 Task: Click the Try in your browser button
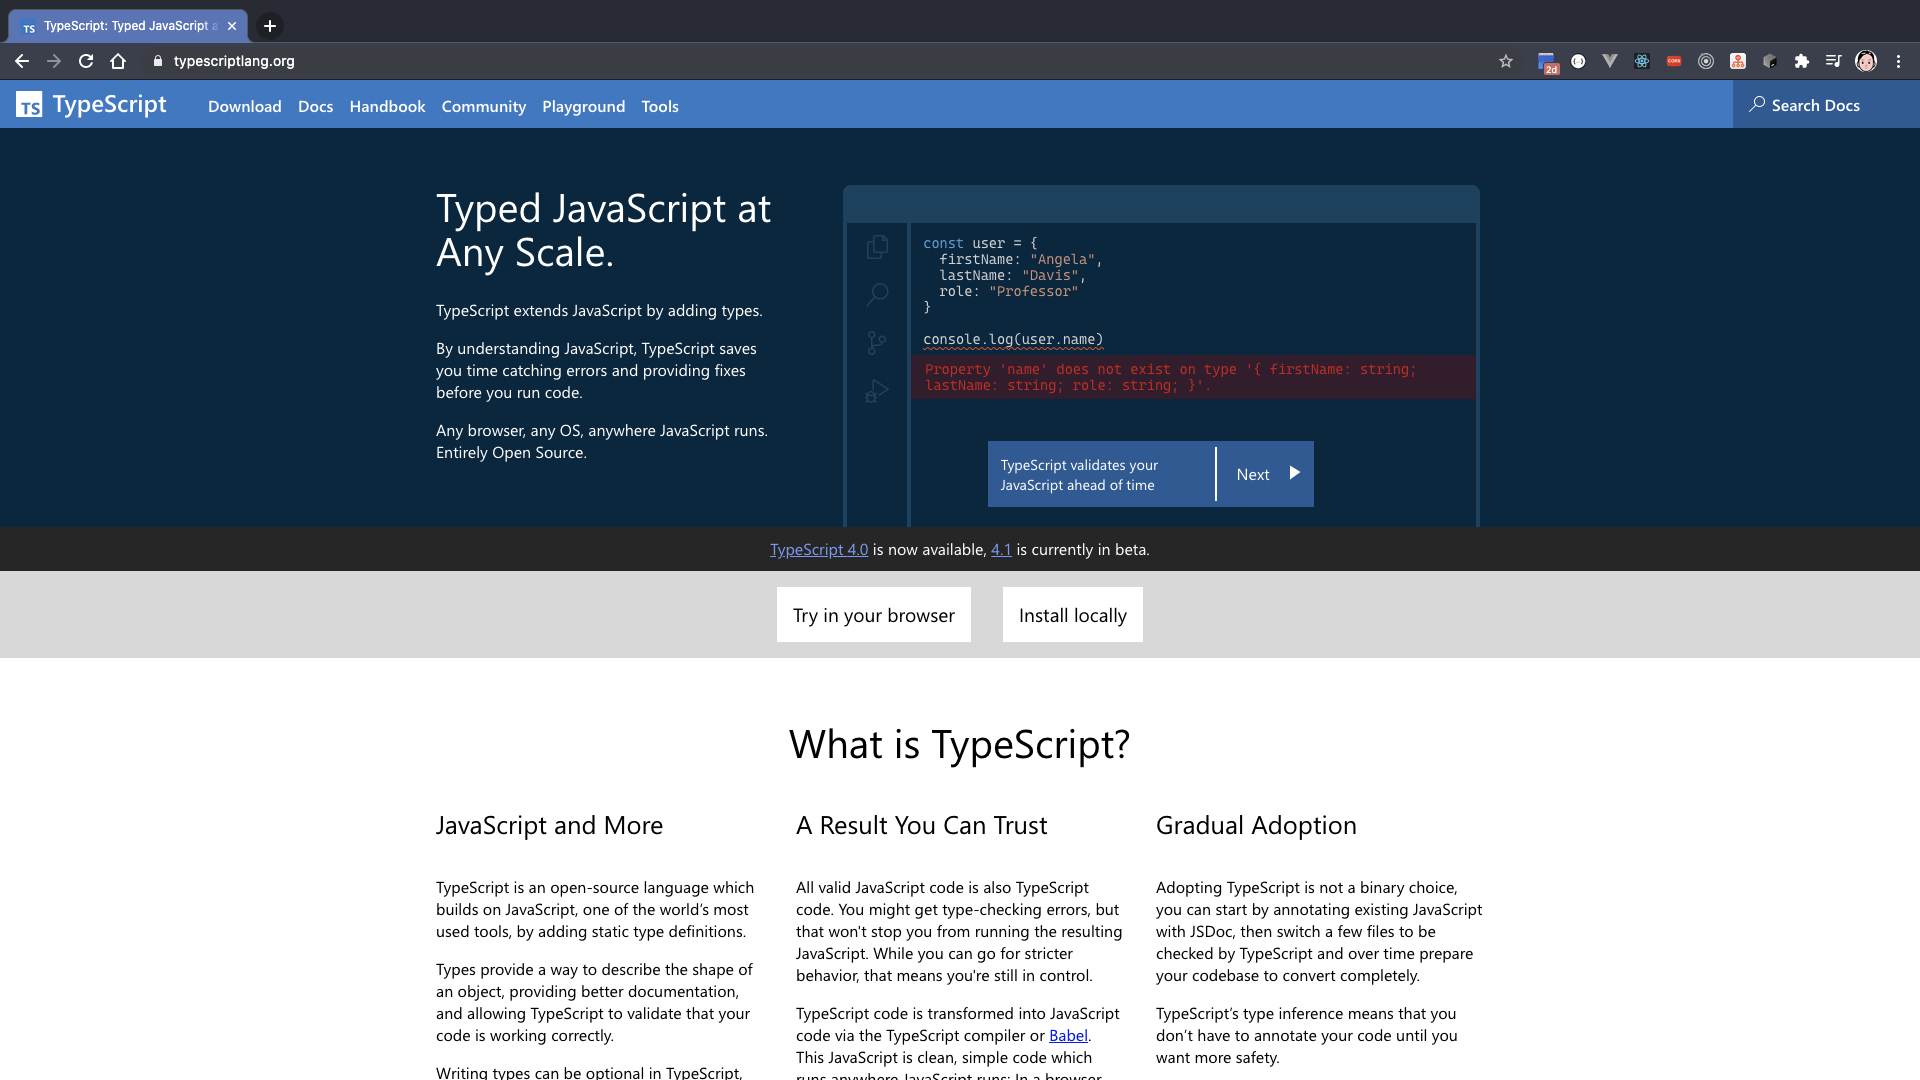coord(873,615)
